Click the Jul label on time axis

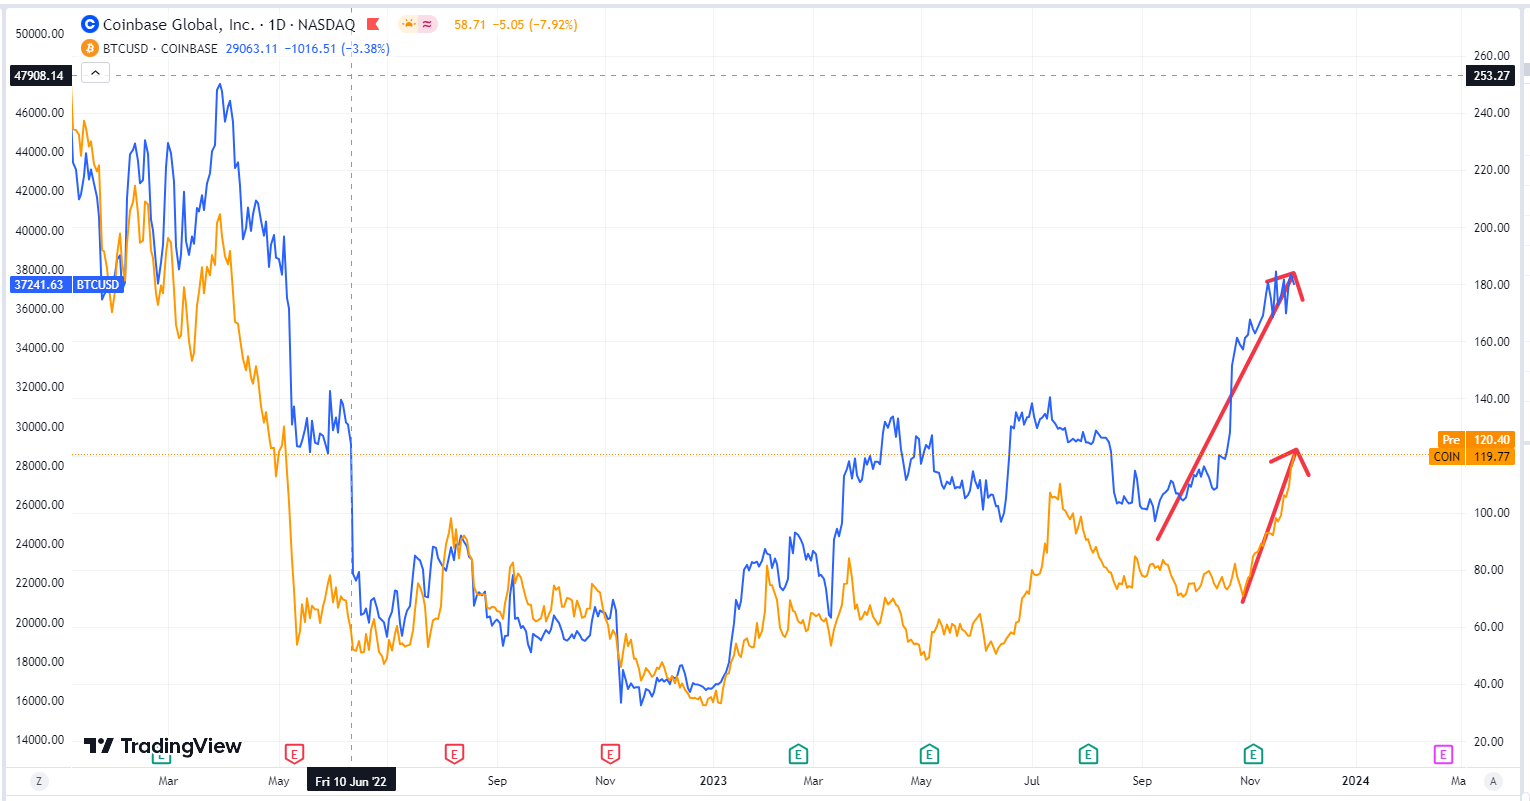pos(1032,781)
